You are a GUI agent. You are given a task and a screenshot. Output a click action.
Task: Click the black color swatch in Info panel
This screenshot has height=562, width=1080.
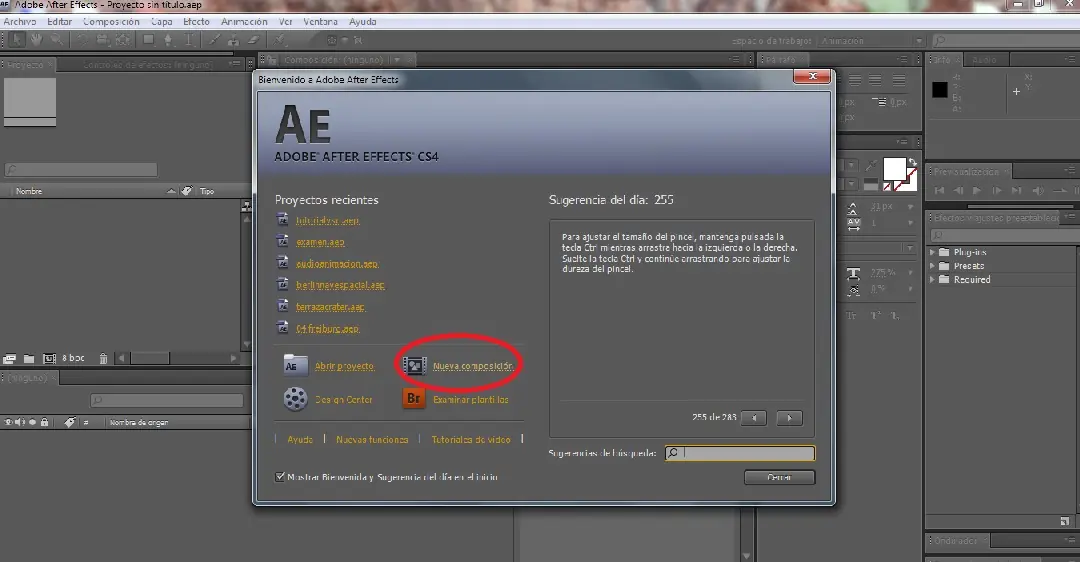pos(939,90)
